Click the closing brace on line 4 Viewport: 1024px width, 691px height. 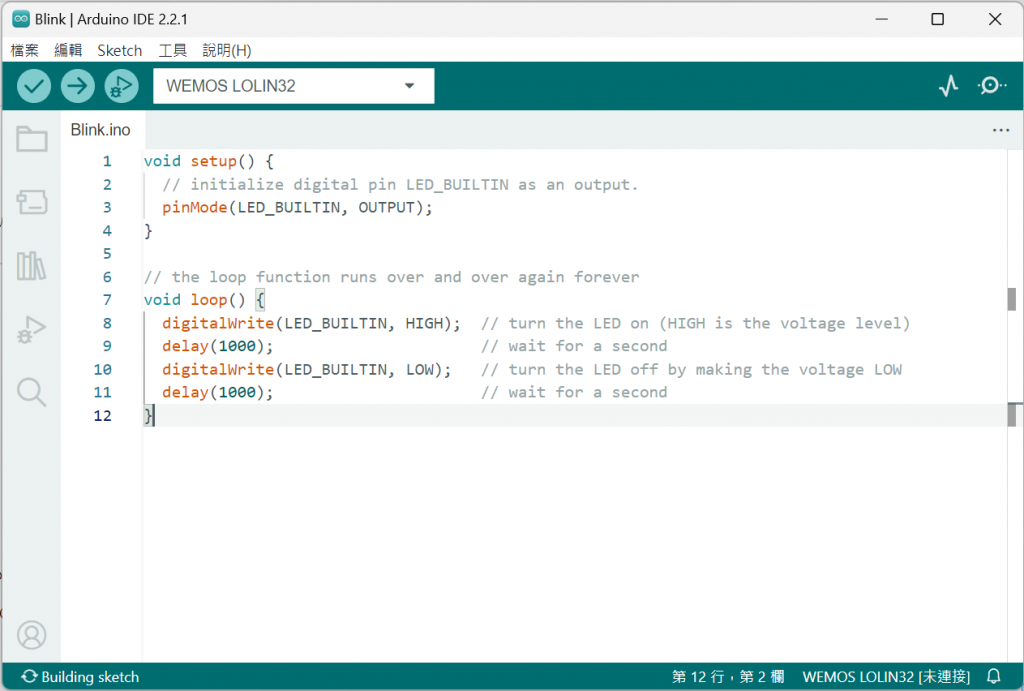(148, 231)
